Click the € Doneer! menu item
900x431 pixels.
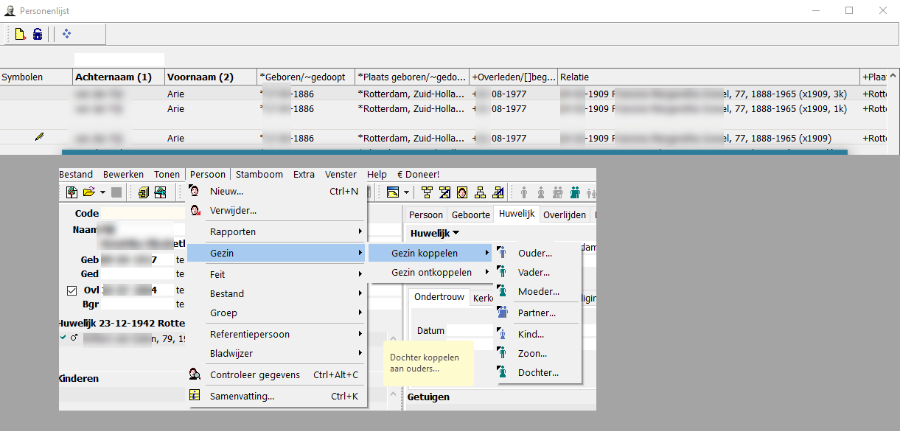coord(417,174)
